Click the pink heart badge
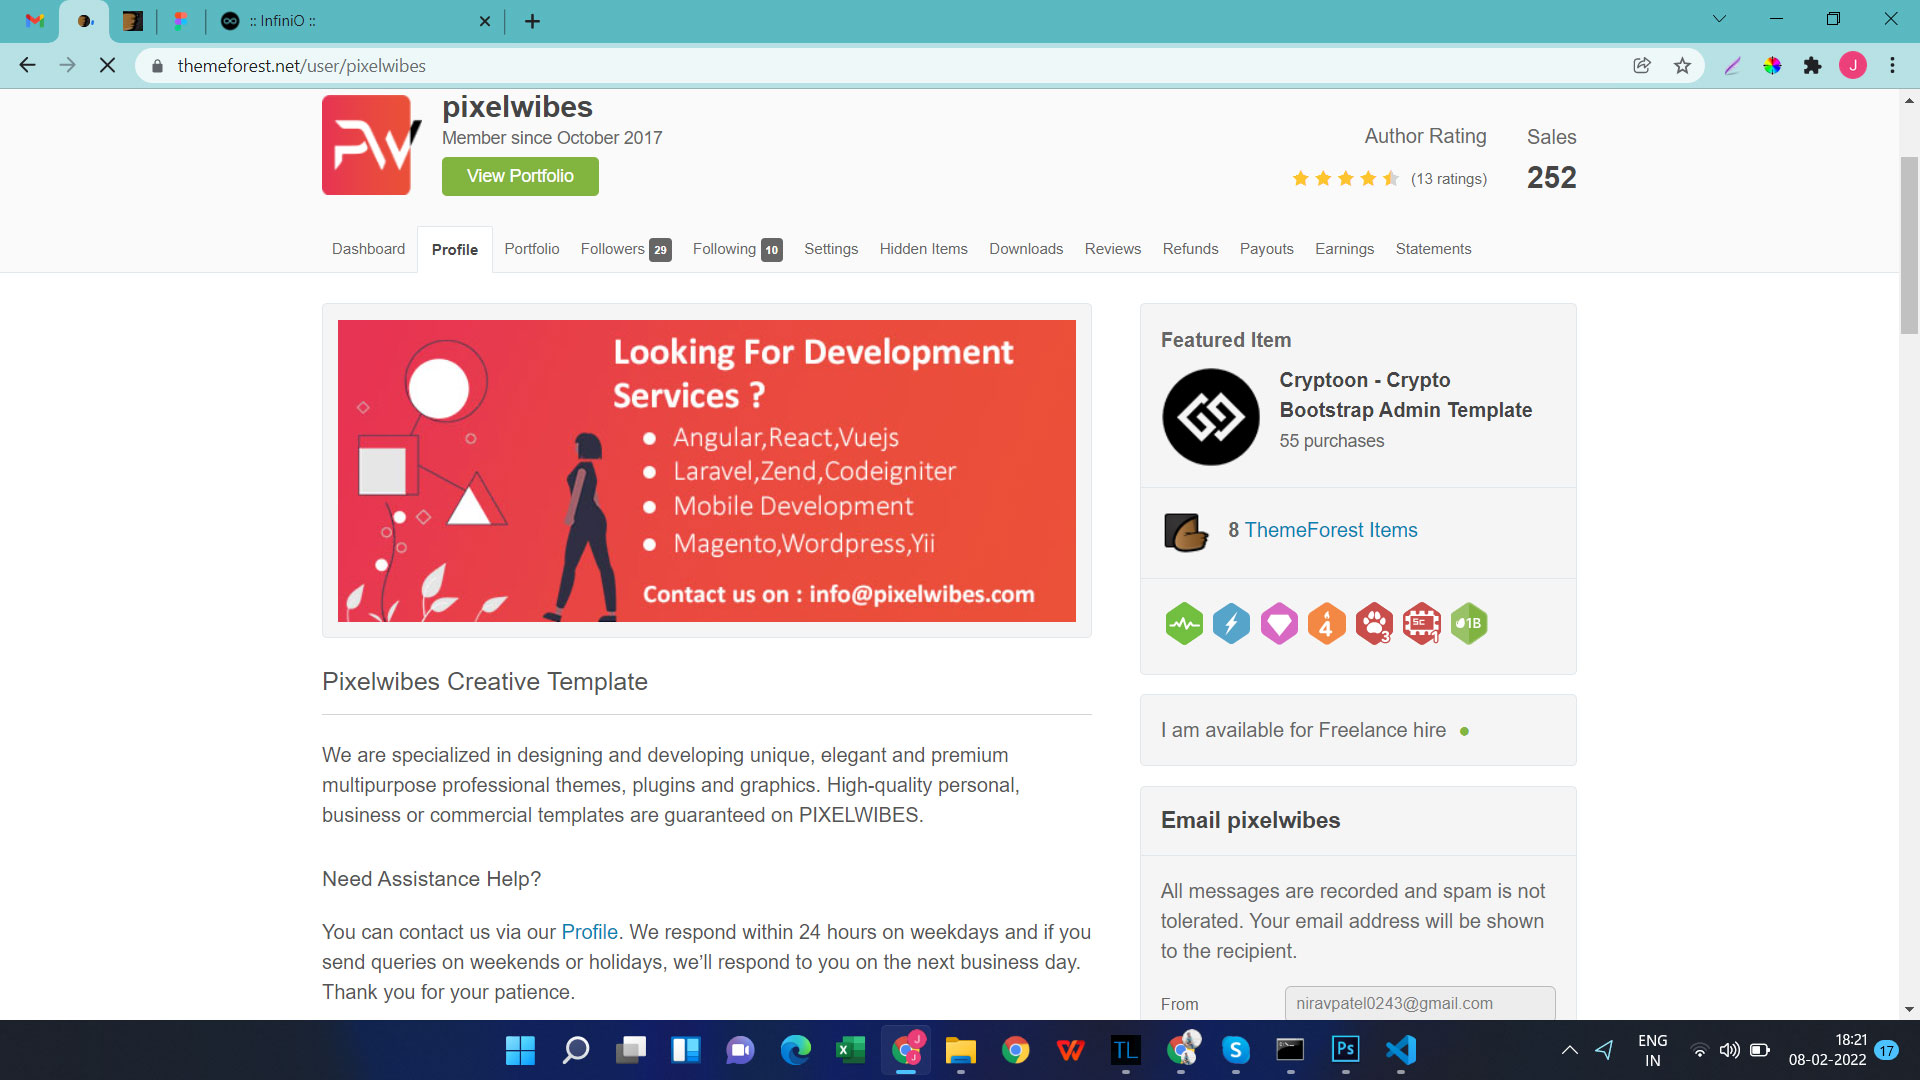This screenshot has height=1080, width=1920. (1279, 624)
